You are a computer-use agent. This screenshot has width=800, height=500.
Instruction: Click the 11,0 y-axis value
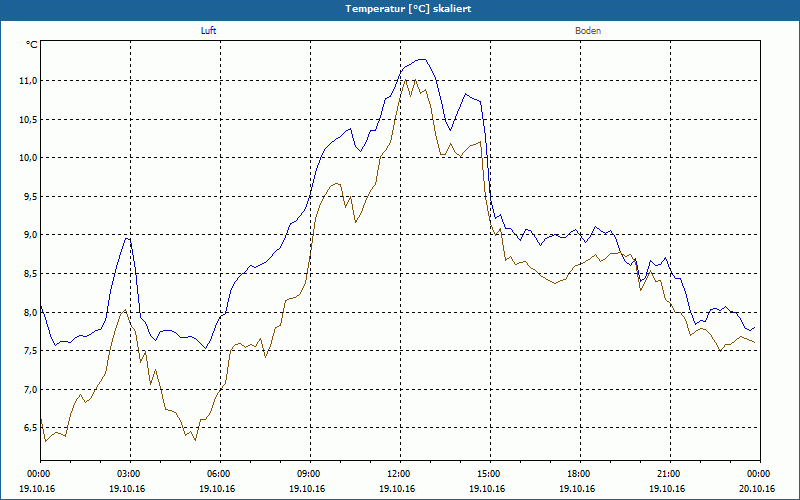tap(28, 81)
